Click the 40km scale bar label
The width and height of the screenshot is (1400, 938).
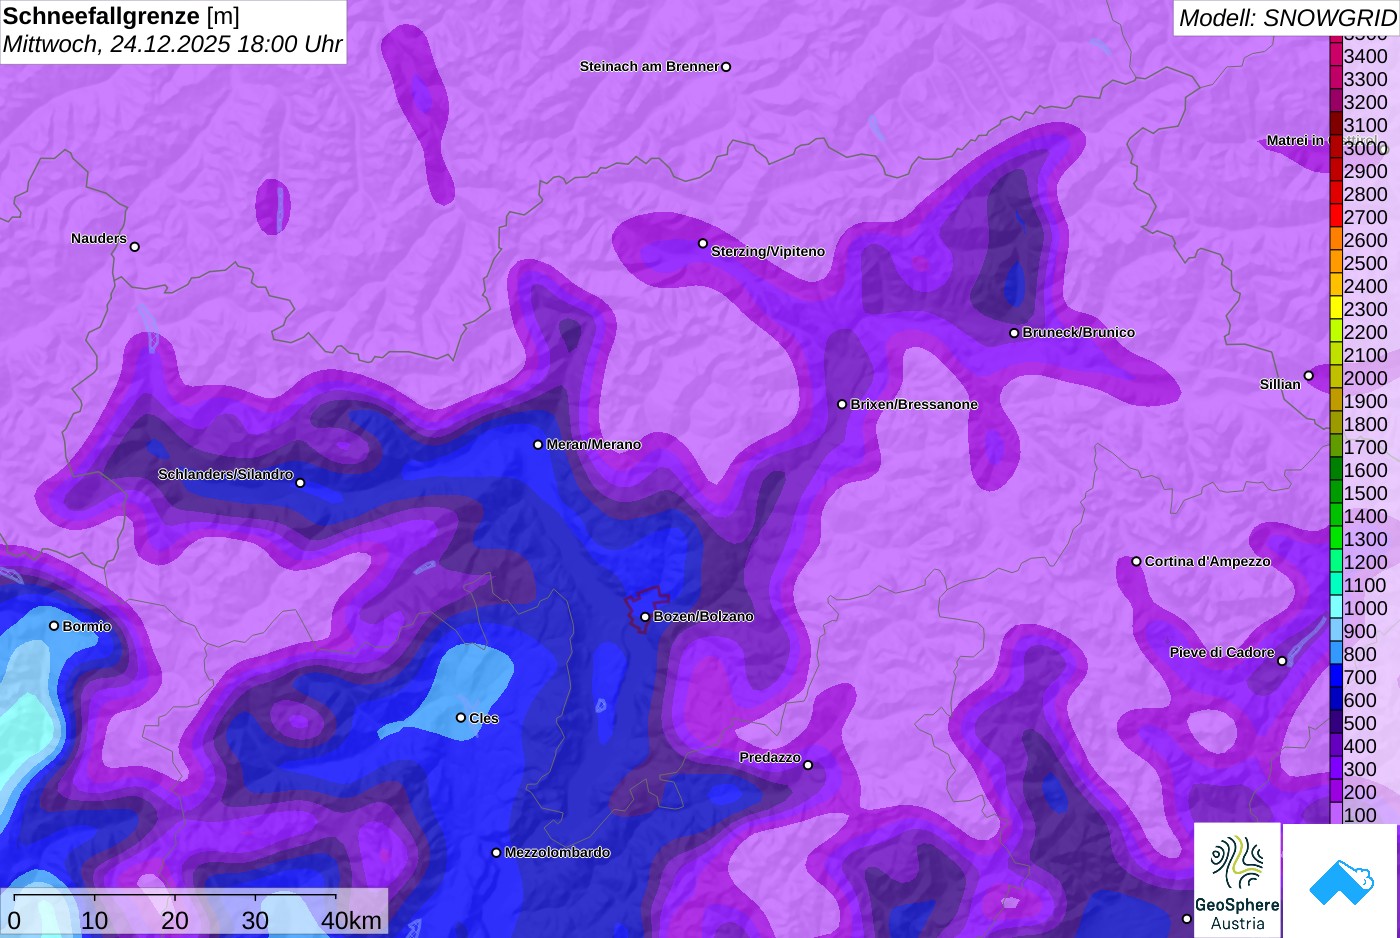pos(351,921)
